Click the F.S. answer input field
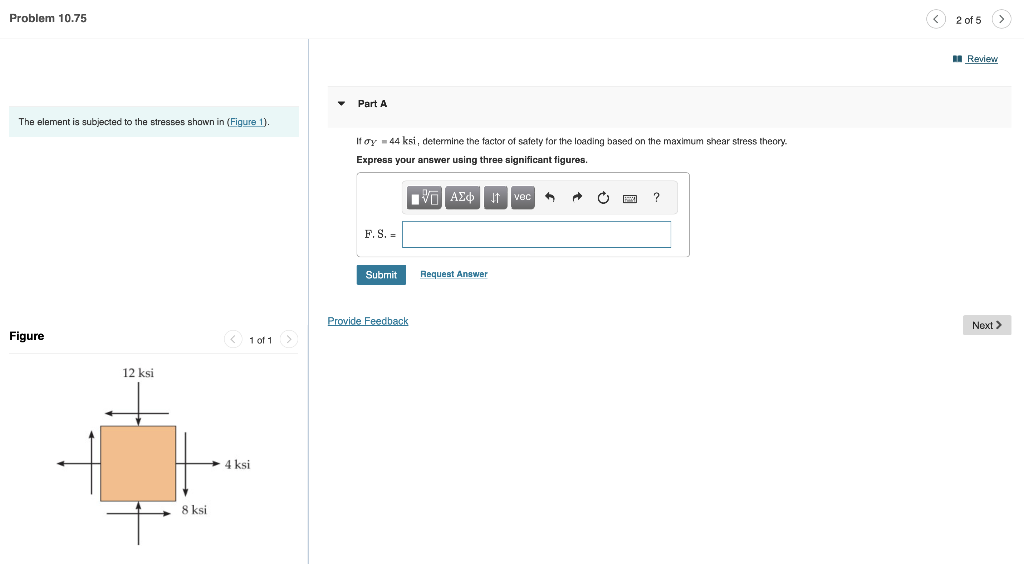Screen dimensions: 1024x564 tap(536, 234)
